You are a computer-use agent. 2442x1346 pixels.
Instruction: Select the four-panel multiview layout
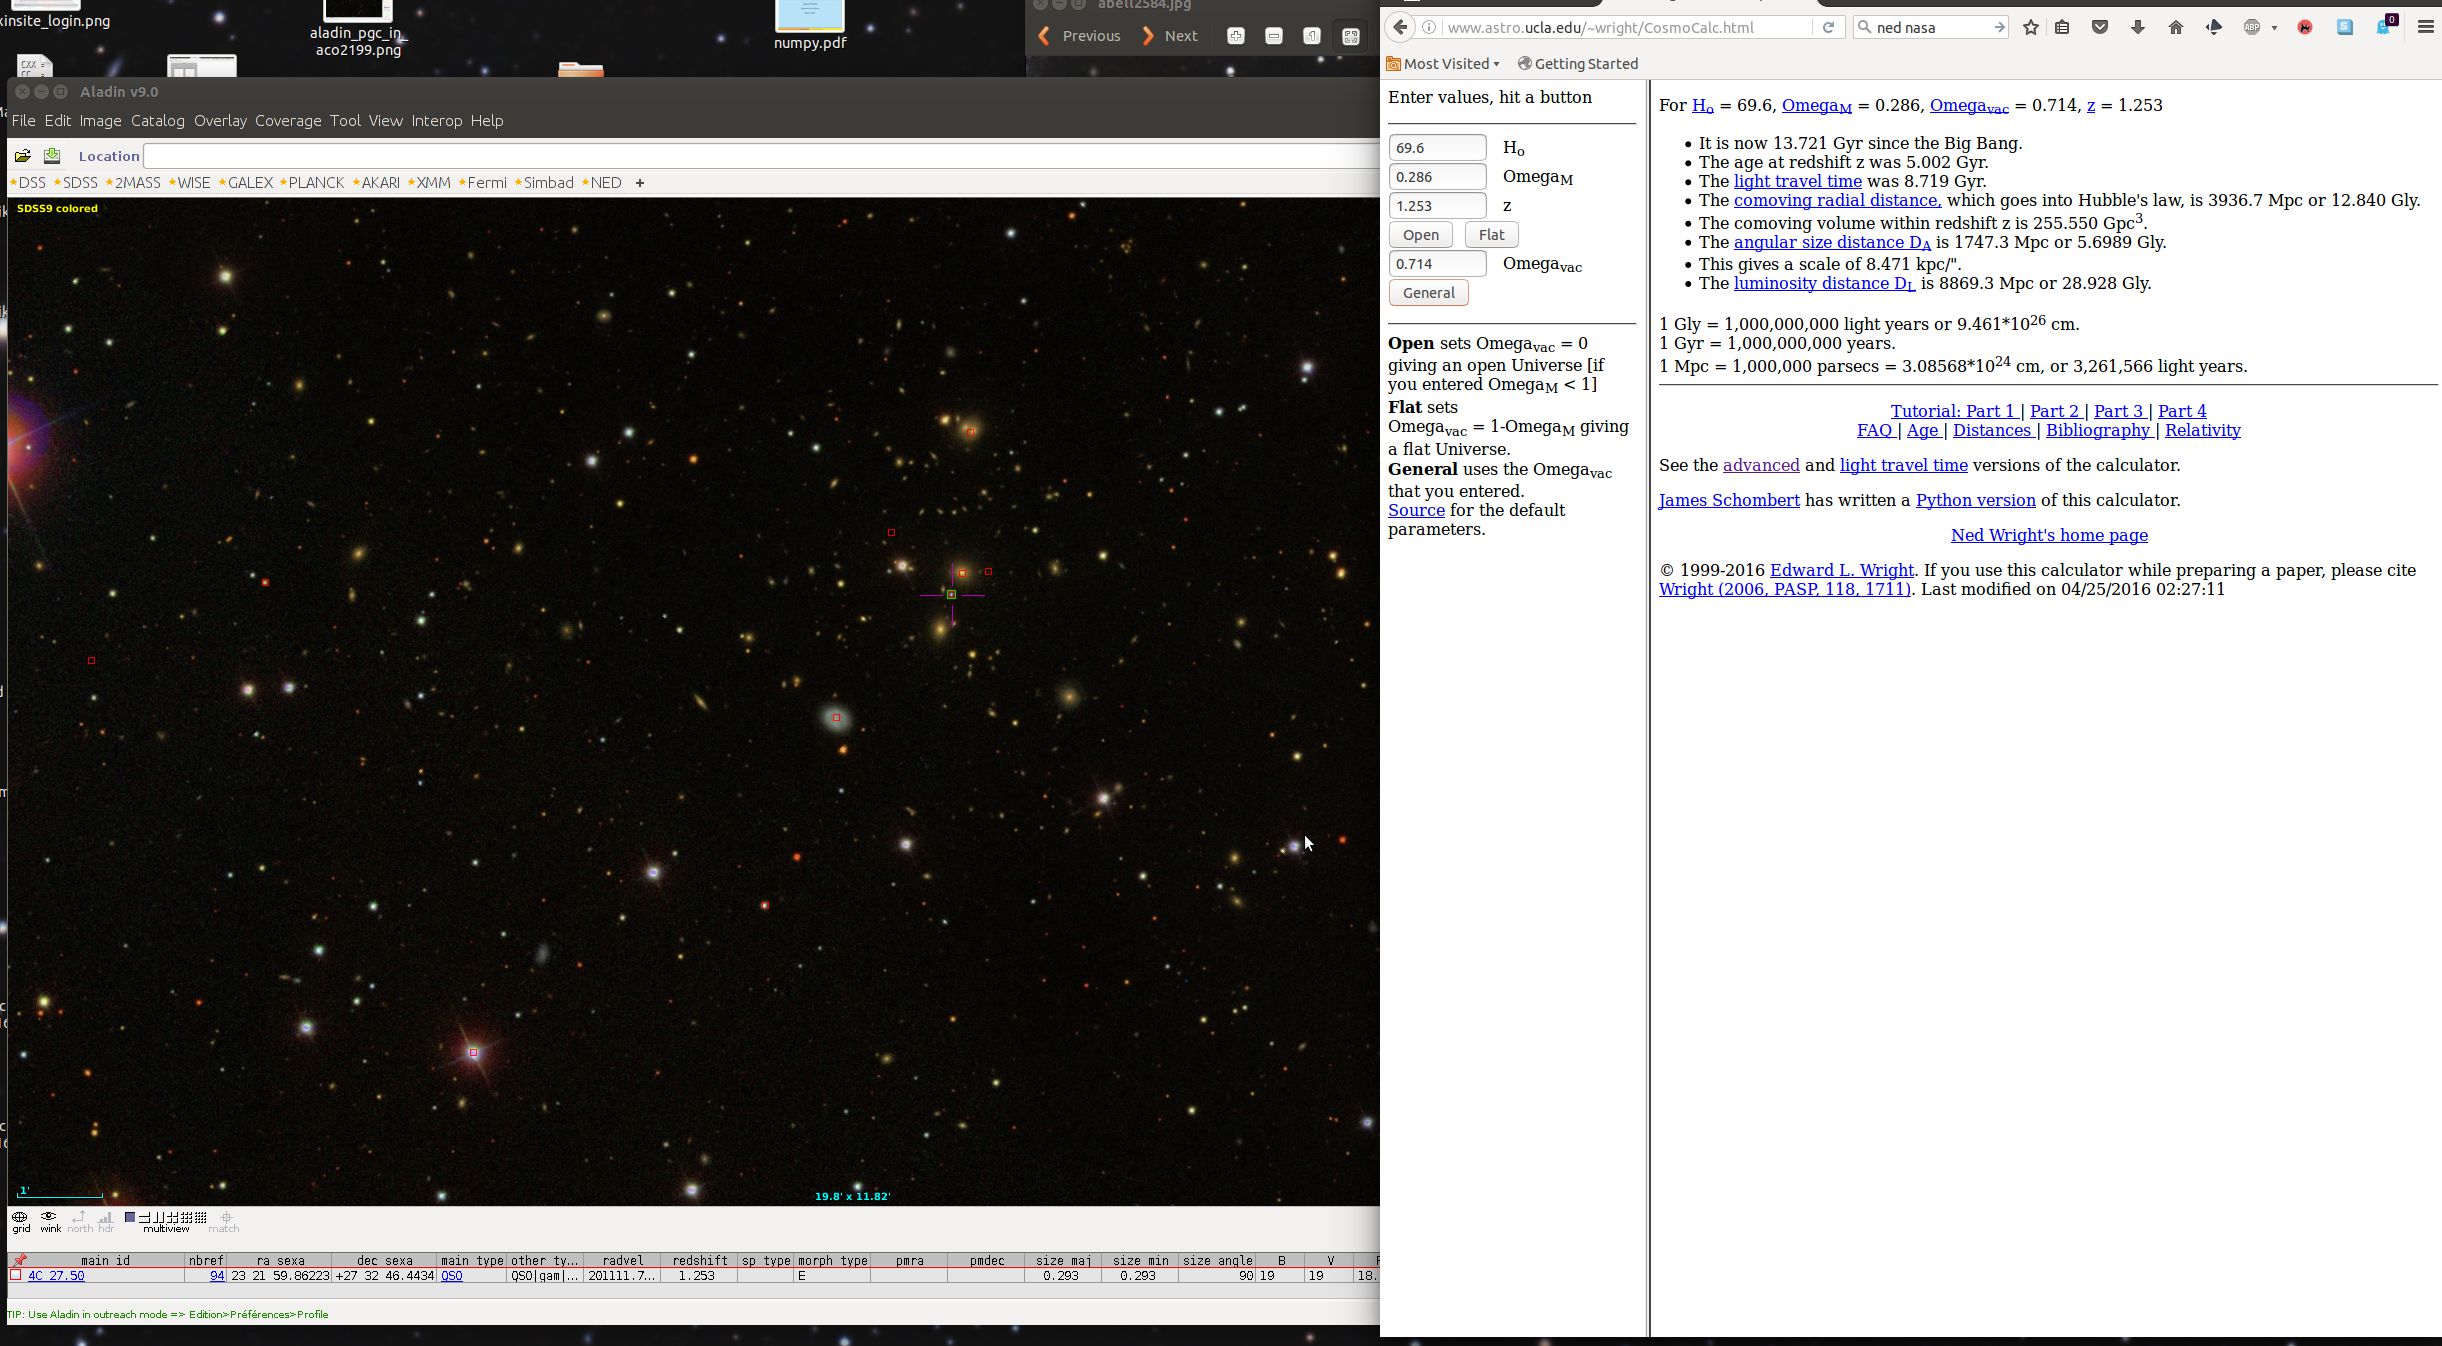(173, 1217)
